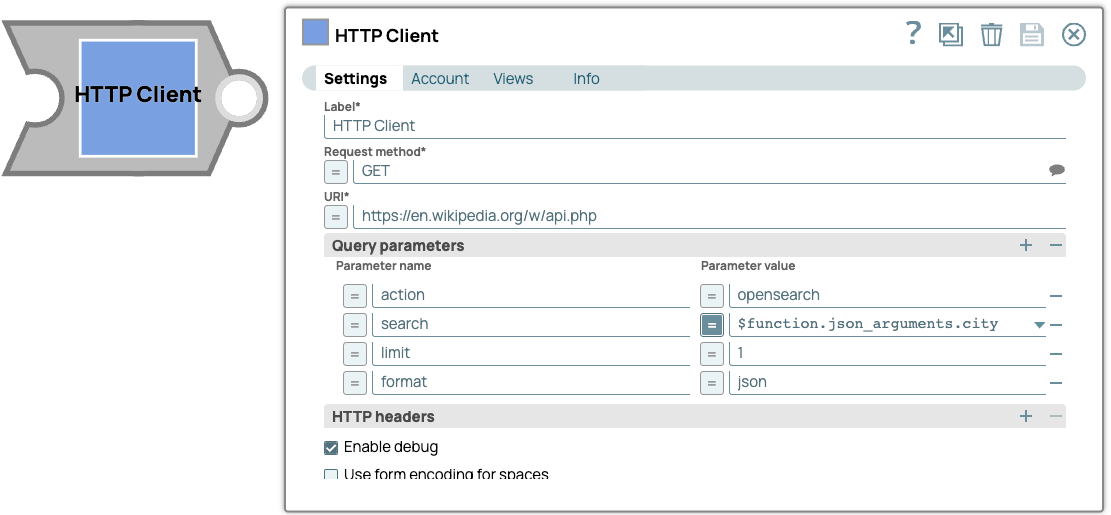
Task: Add a query parameter with the plus icon
Action: point(1026,245)
